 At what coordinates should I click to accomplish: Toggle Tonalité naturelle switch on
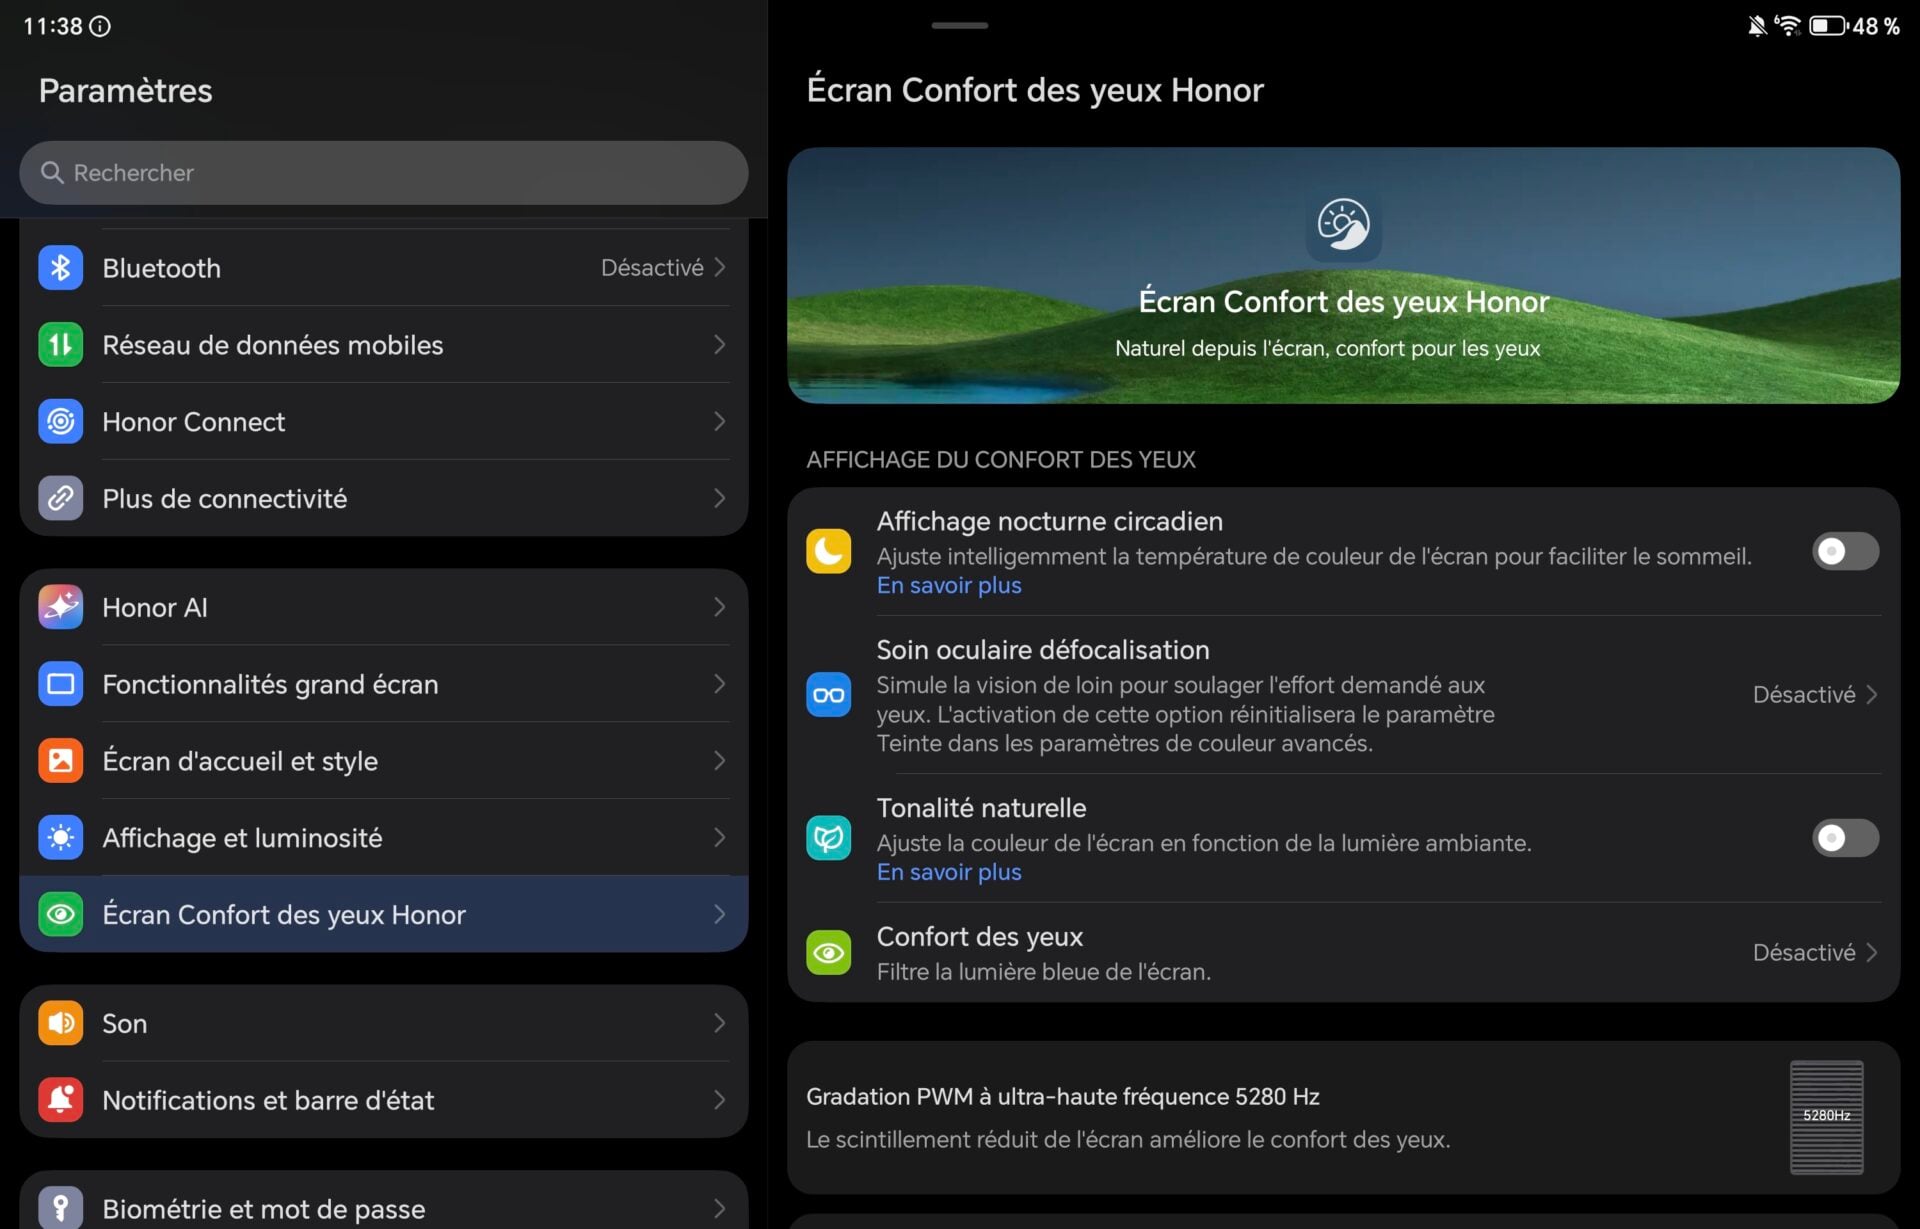pyautogui.click(x=1844, y=838)
